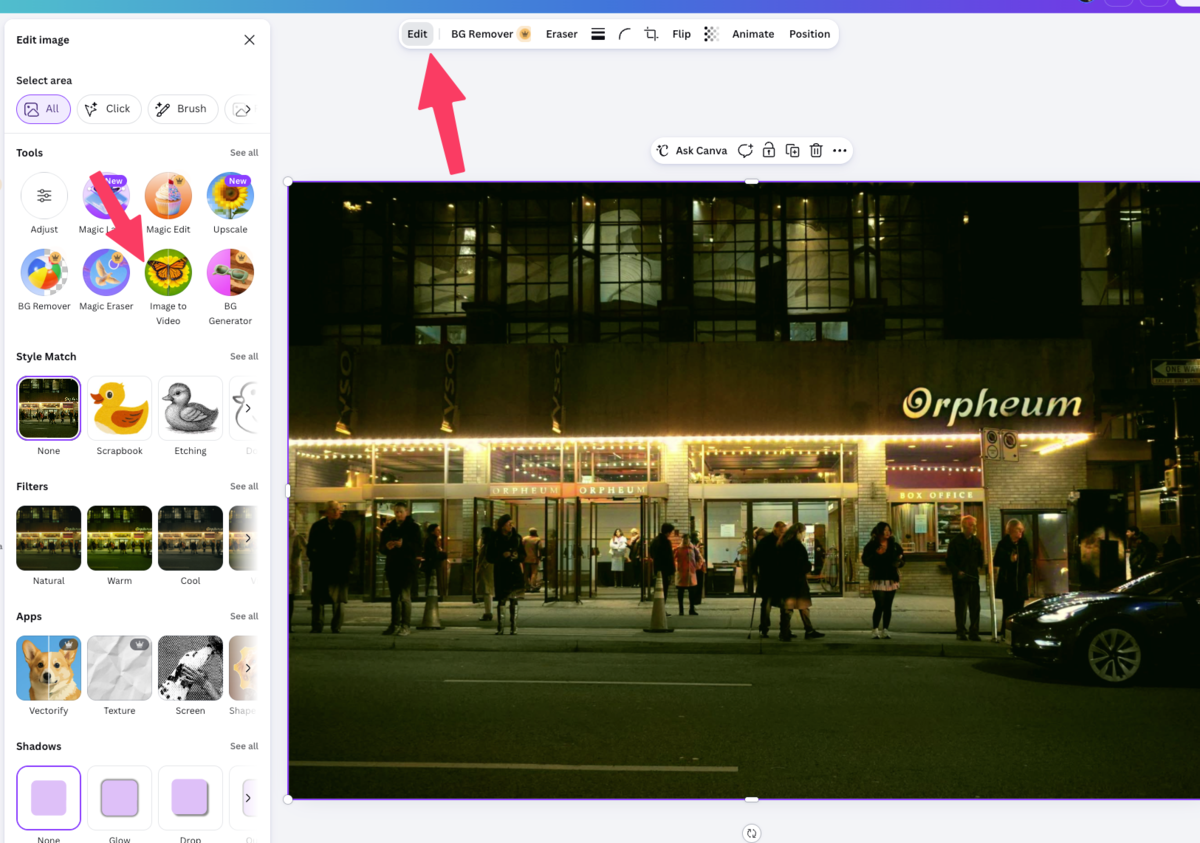The width and height of the screenshot is (1200, 843).
Task: Click the border style lines icon
Action: pos(598,34)
